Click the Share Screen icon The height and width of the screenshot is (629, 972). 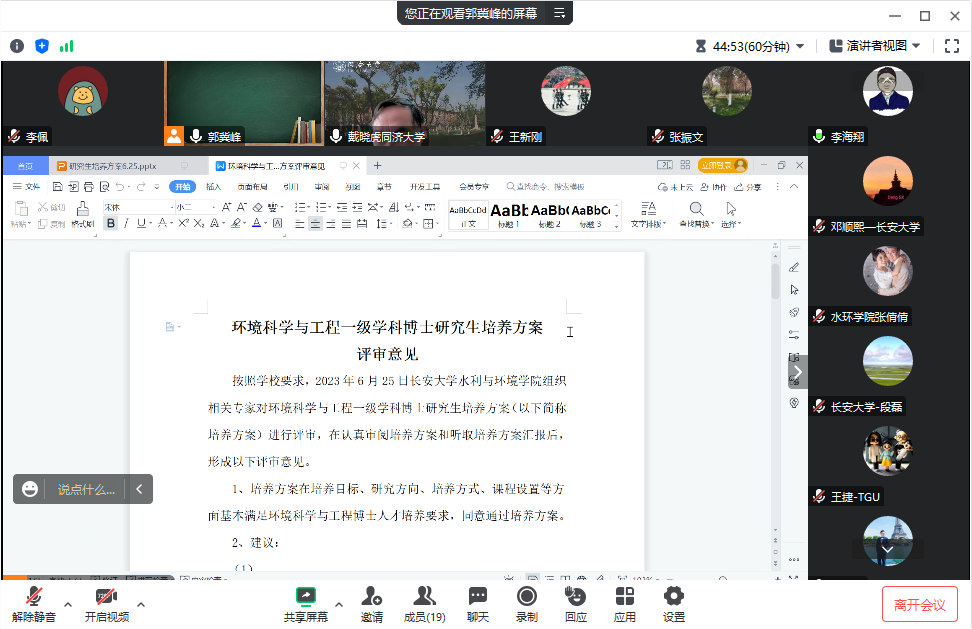click(x=305, y=597)
